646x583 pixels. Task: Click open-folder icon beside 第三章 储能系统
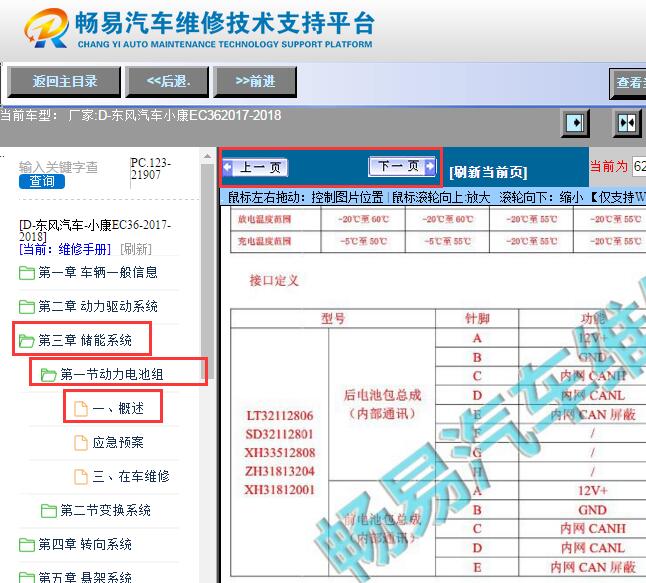coord(27,341)
